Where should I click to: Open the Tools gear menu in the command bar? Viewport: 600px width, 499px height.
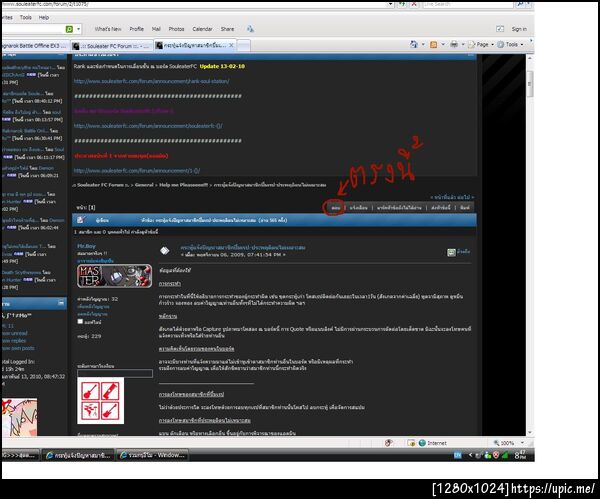(510, 44)
